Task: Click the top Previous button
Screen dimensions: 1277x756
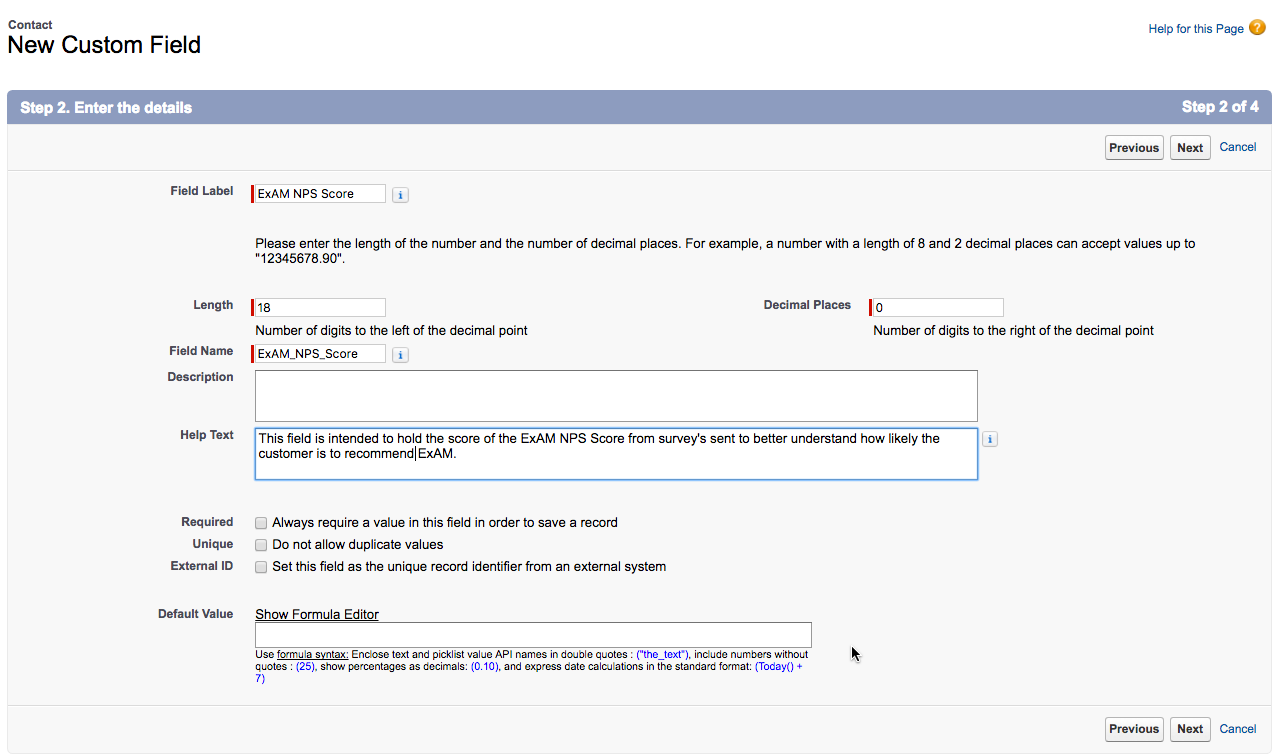Action: (x=1133, y=148)
